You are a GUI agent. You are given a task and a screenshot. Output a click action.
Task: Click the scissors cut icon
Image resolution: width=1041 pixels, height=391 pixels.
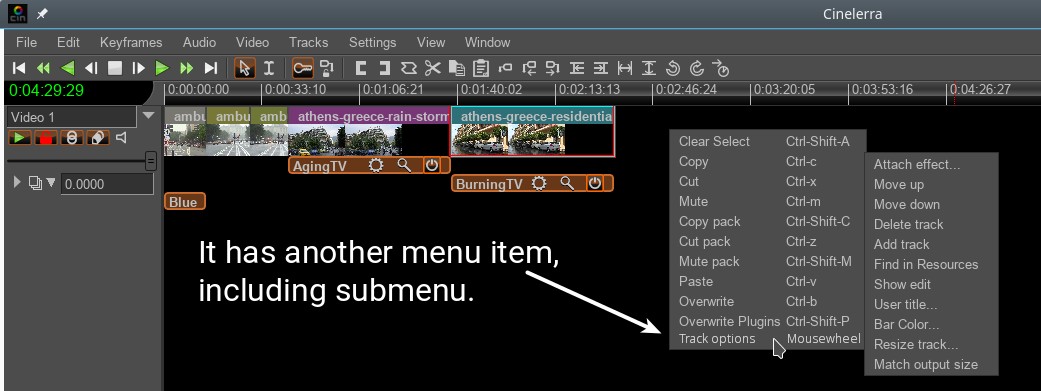(432, 68)
